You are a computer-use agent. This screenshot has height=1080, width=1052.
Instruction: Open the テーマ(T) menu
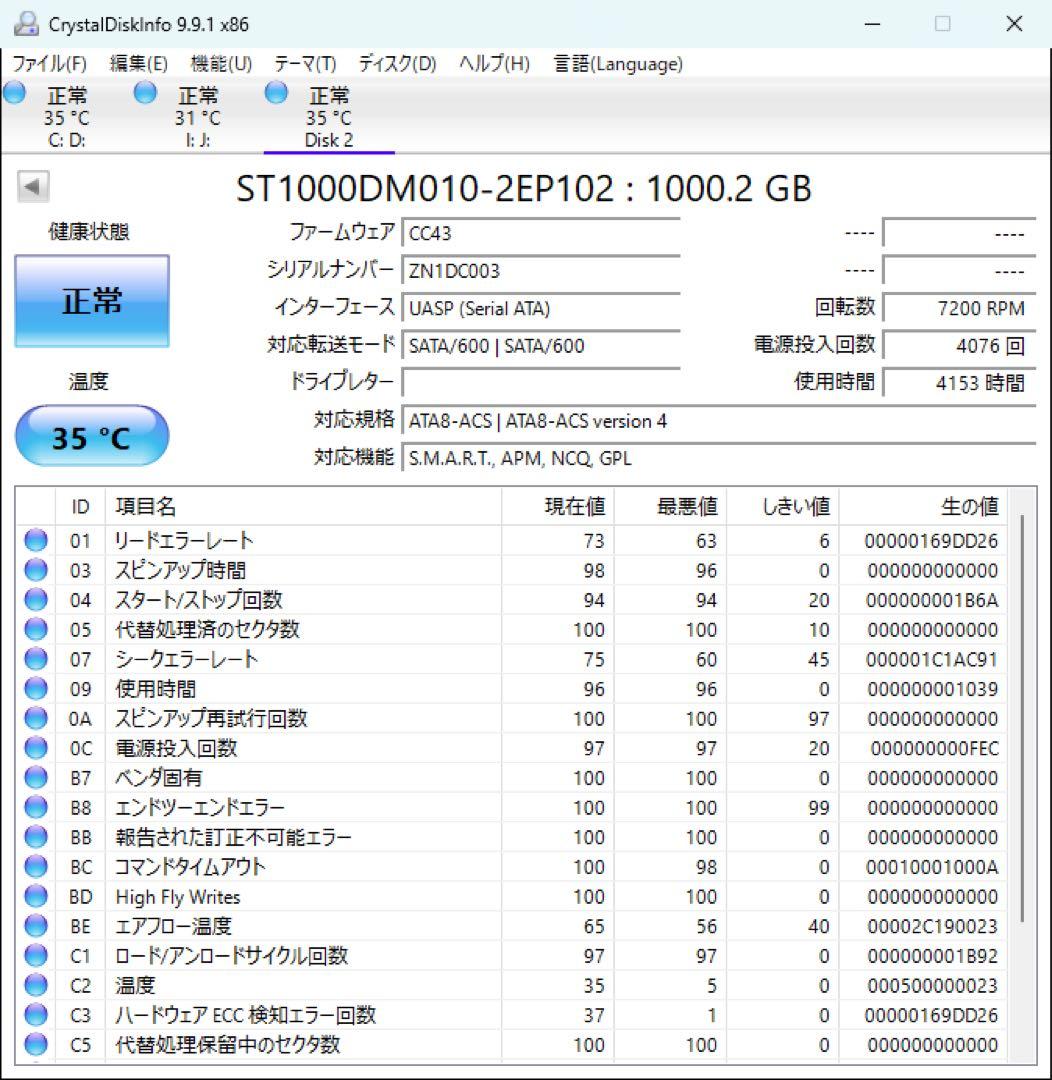point(305,64)
